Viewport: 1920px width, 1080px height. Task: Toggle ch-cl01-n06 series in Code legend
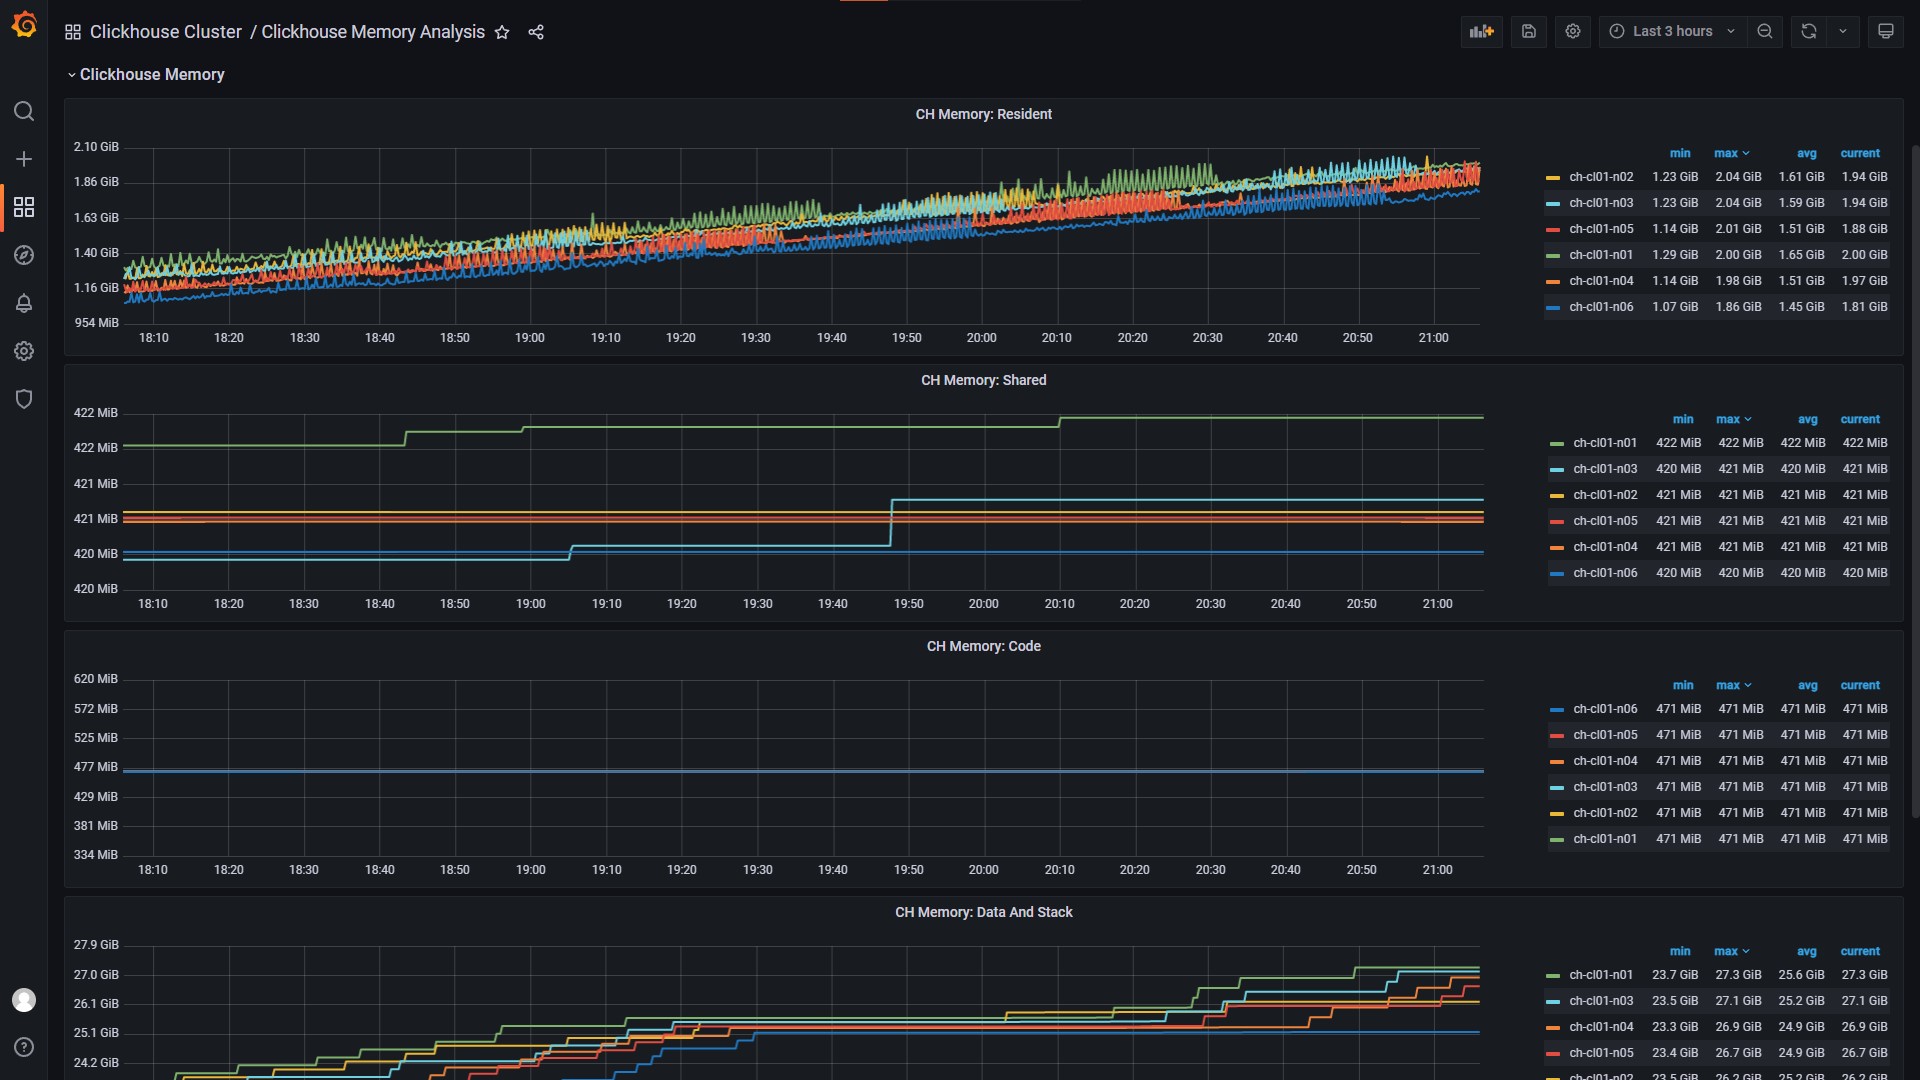(1605, 709)
